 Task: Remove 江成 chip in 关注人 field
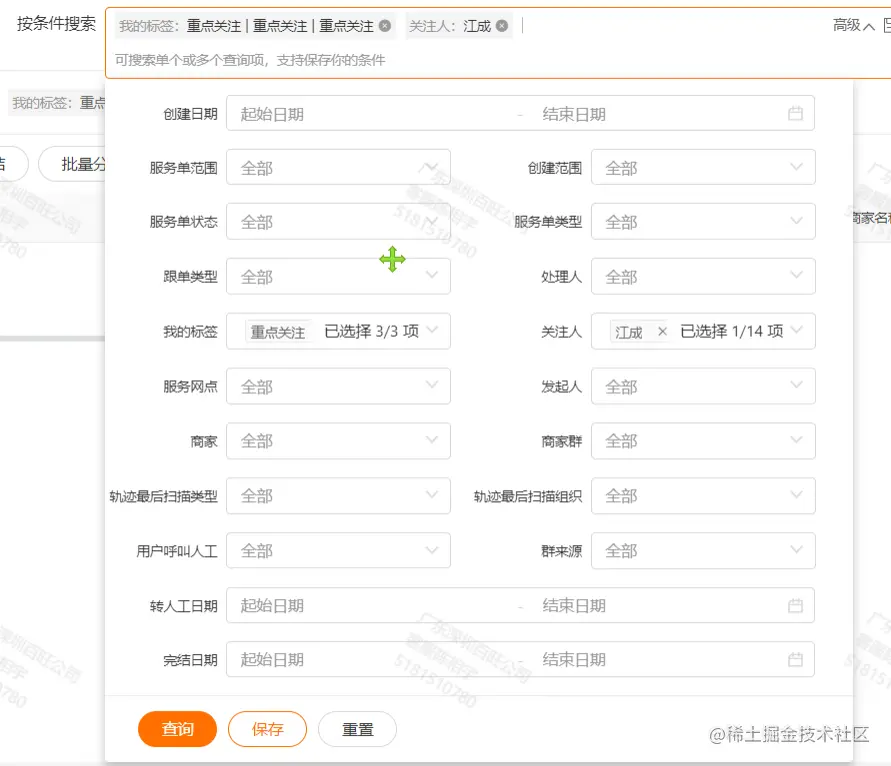[662, 331]
